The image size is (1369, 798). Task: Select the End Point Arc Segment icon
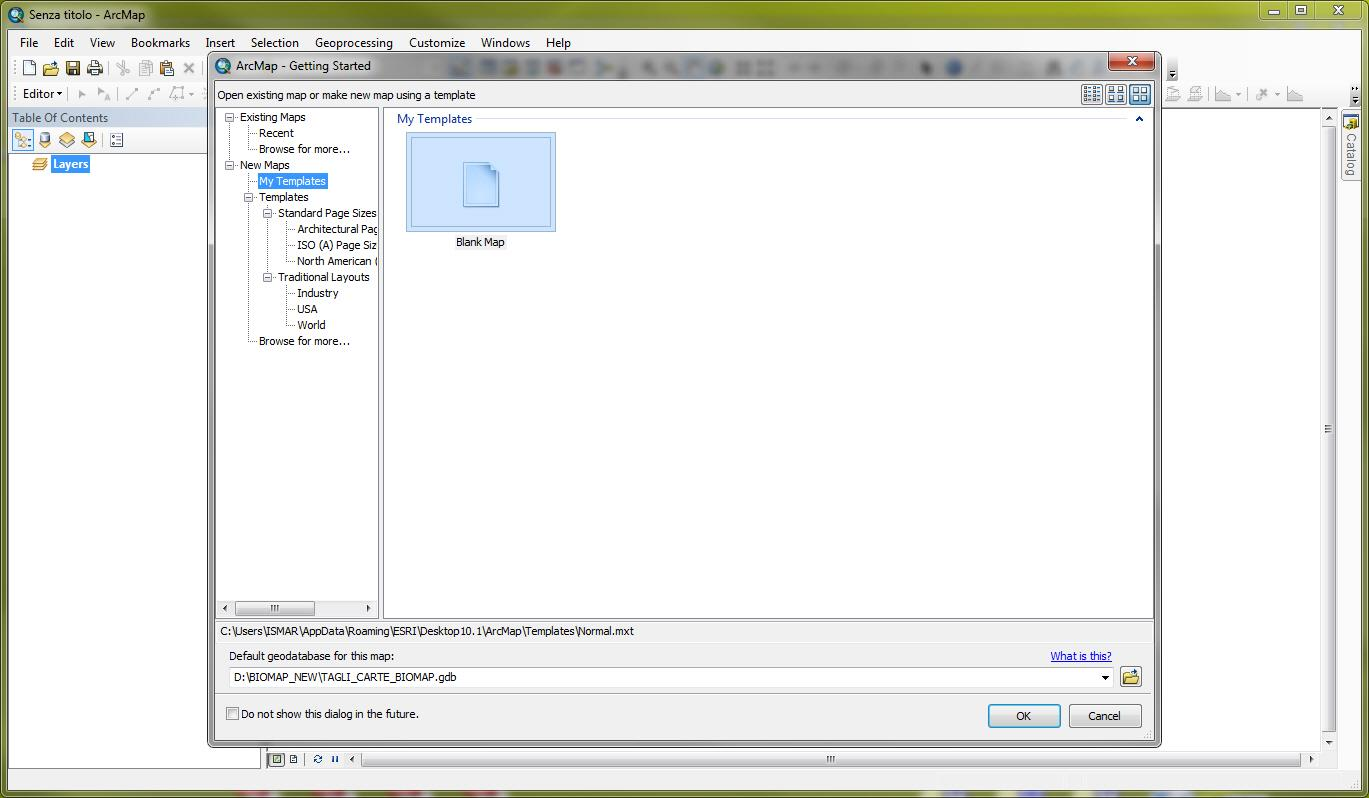point(154,94)
